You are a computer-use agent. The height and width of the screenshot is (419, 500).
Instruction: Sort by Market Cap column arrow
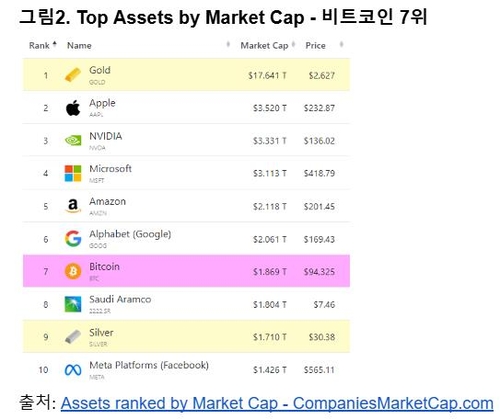point(294,45)
